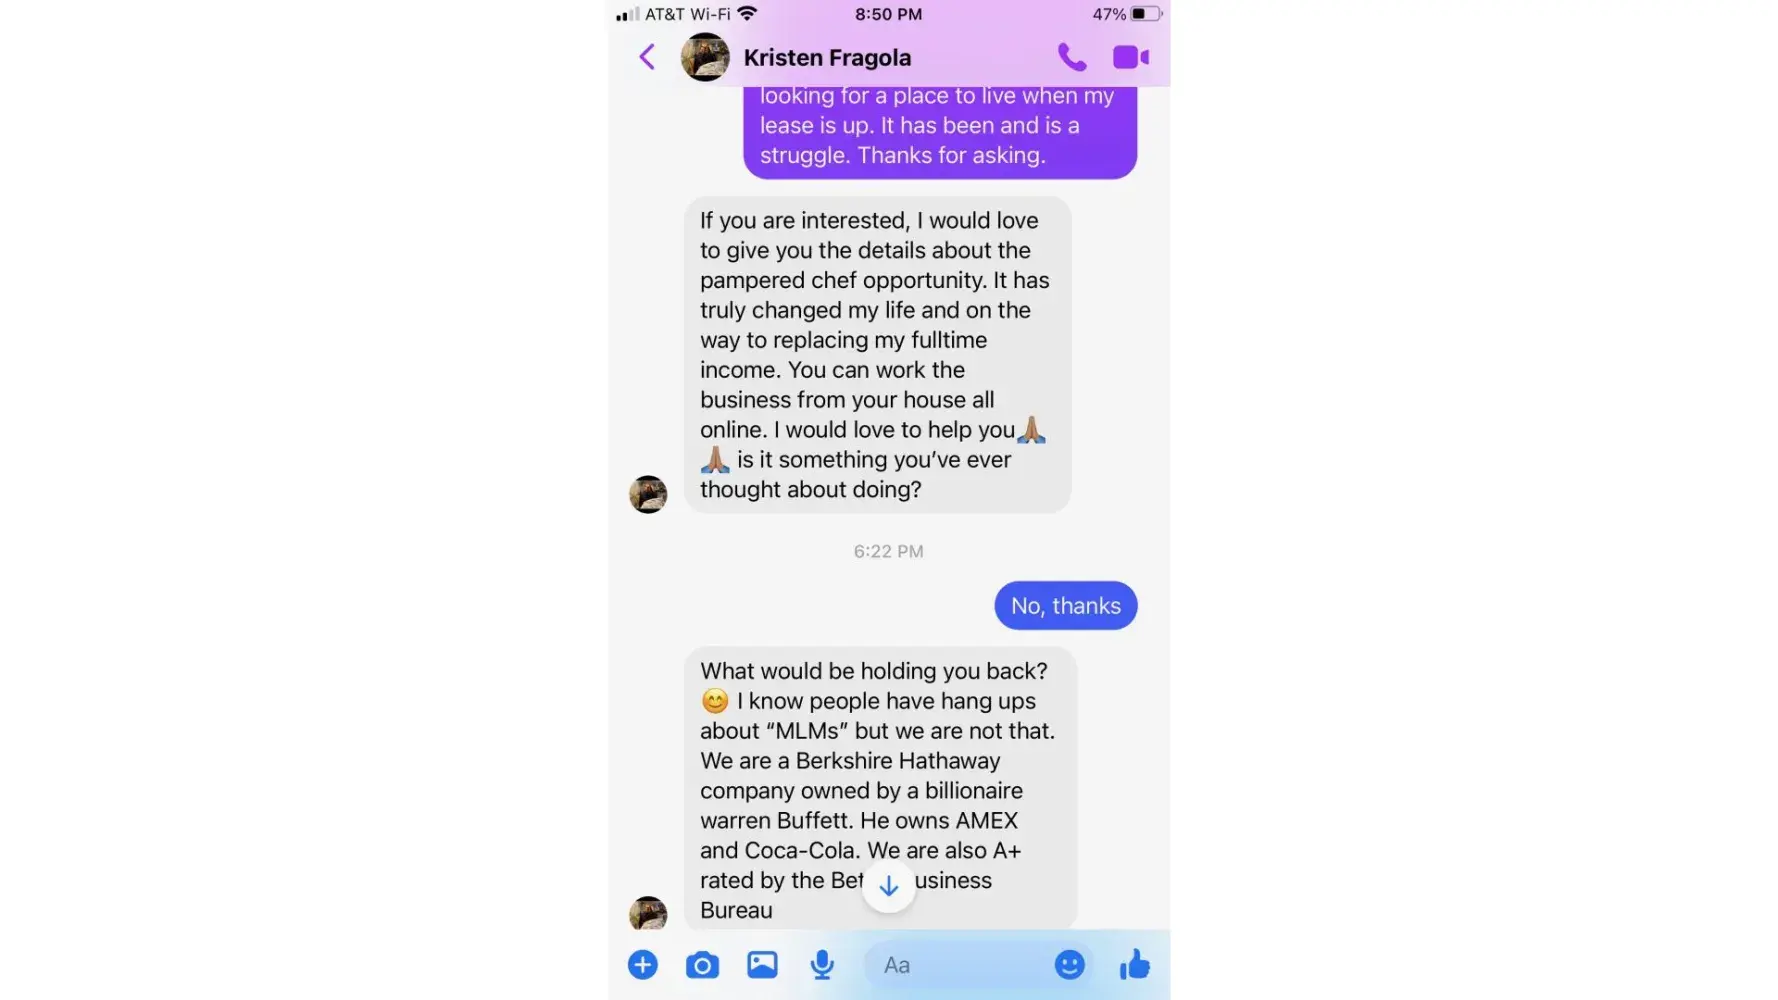Tap the back arrow to leave chat
The image size is (1778, 1000).
point(647,57)
